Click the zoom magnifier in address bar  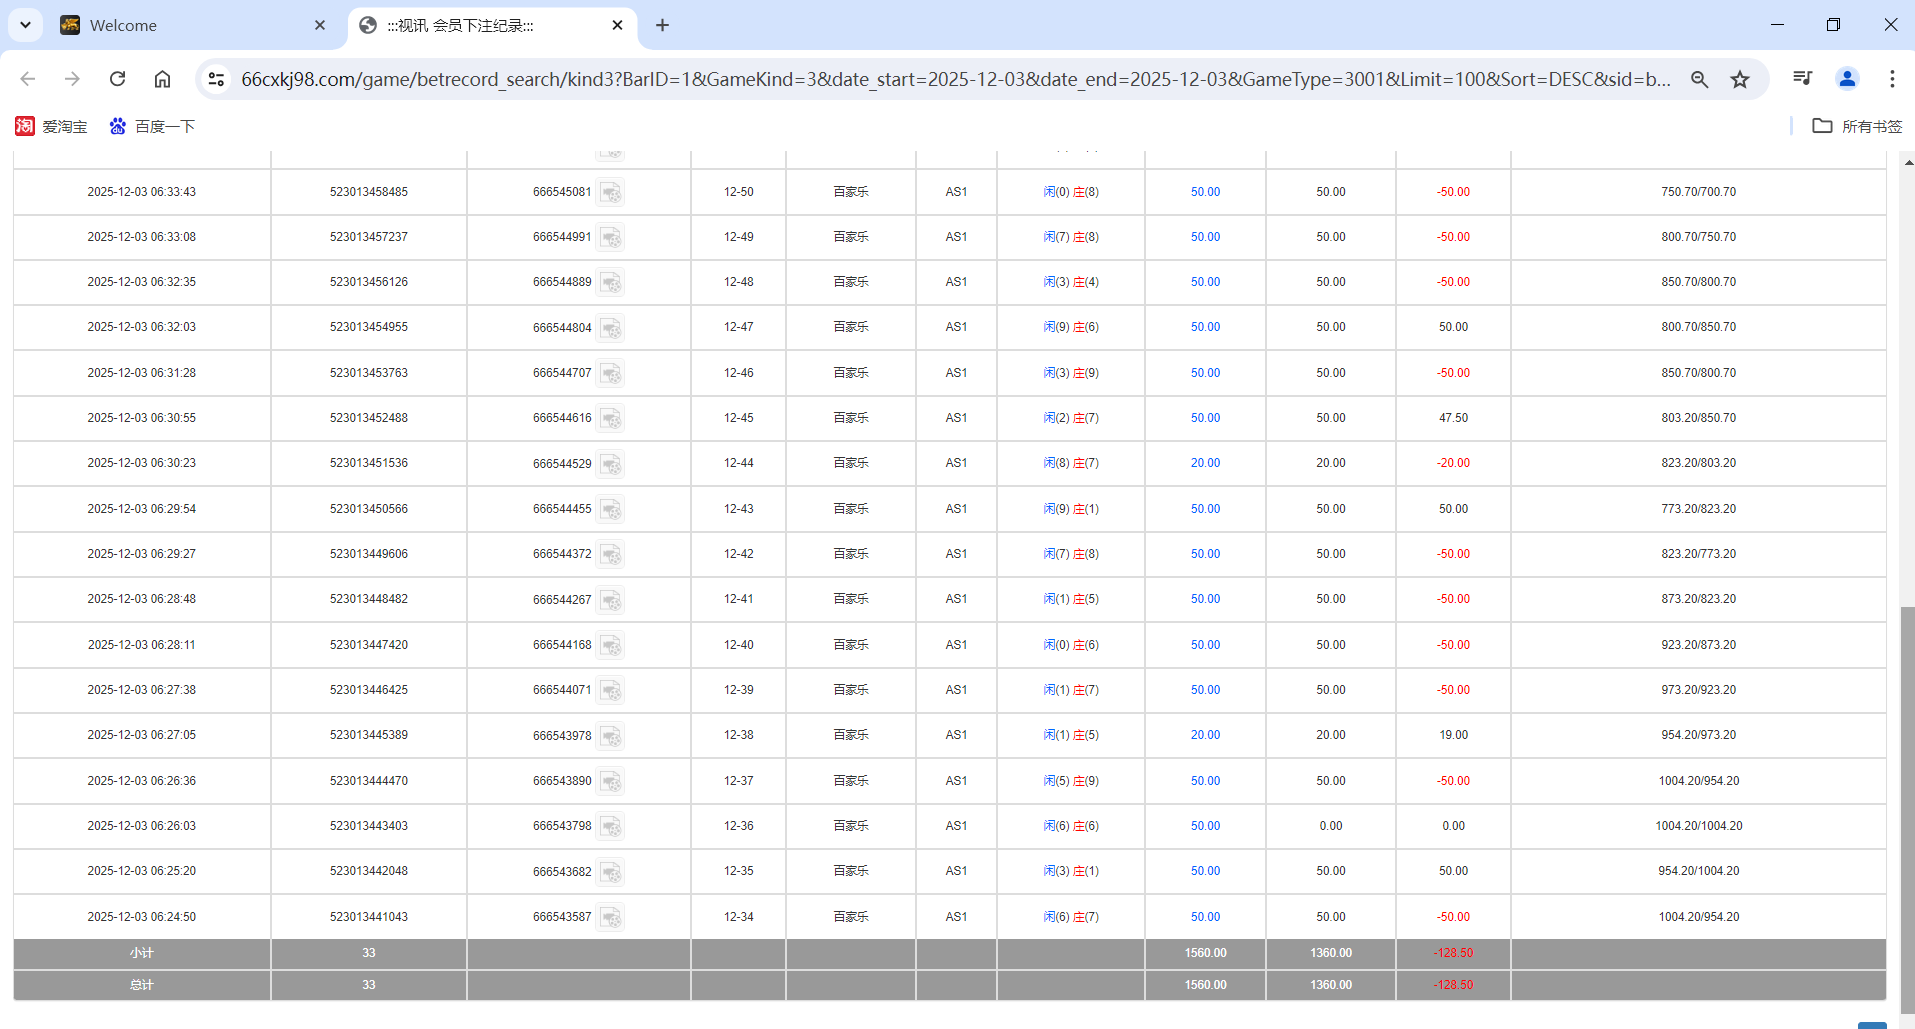[x=1699, y=79]
